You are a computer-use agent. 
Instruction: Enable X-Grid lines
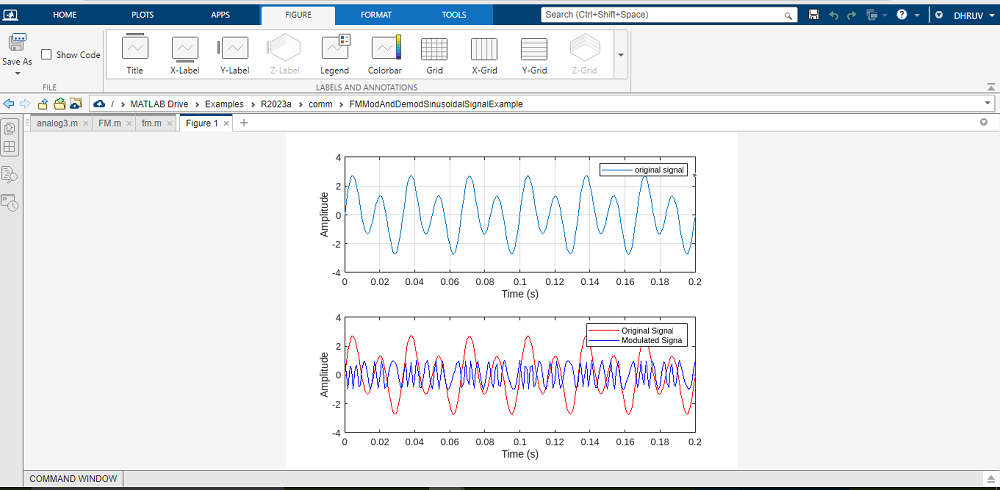pos(484,54)
